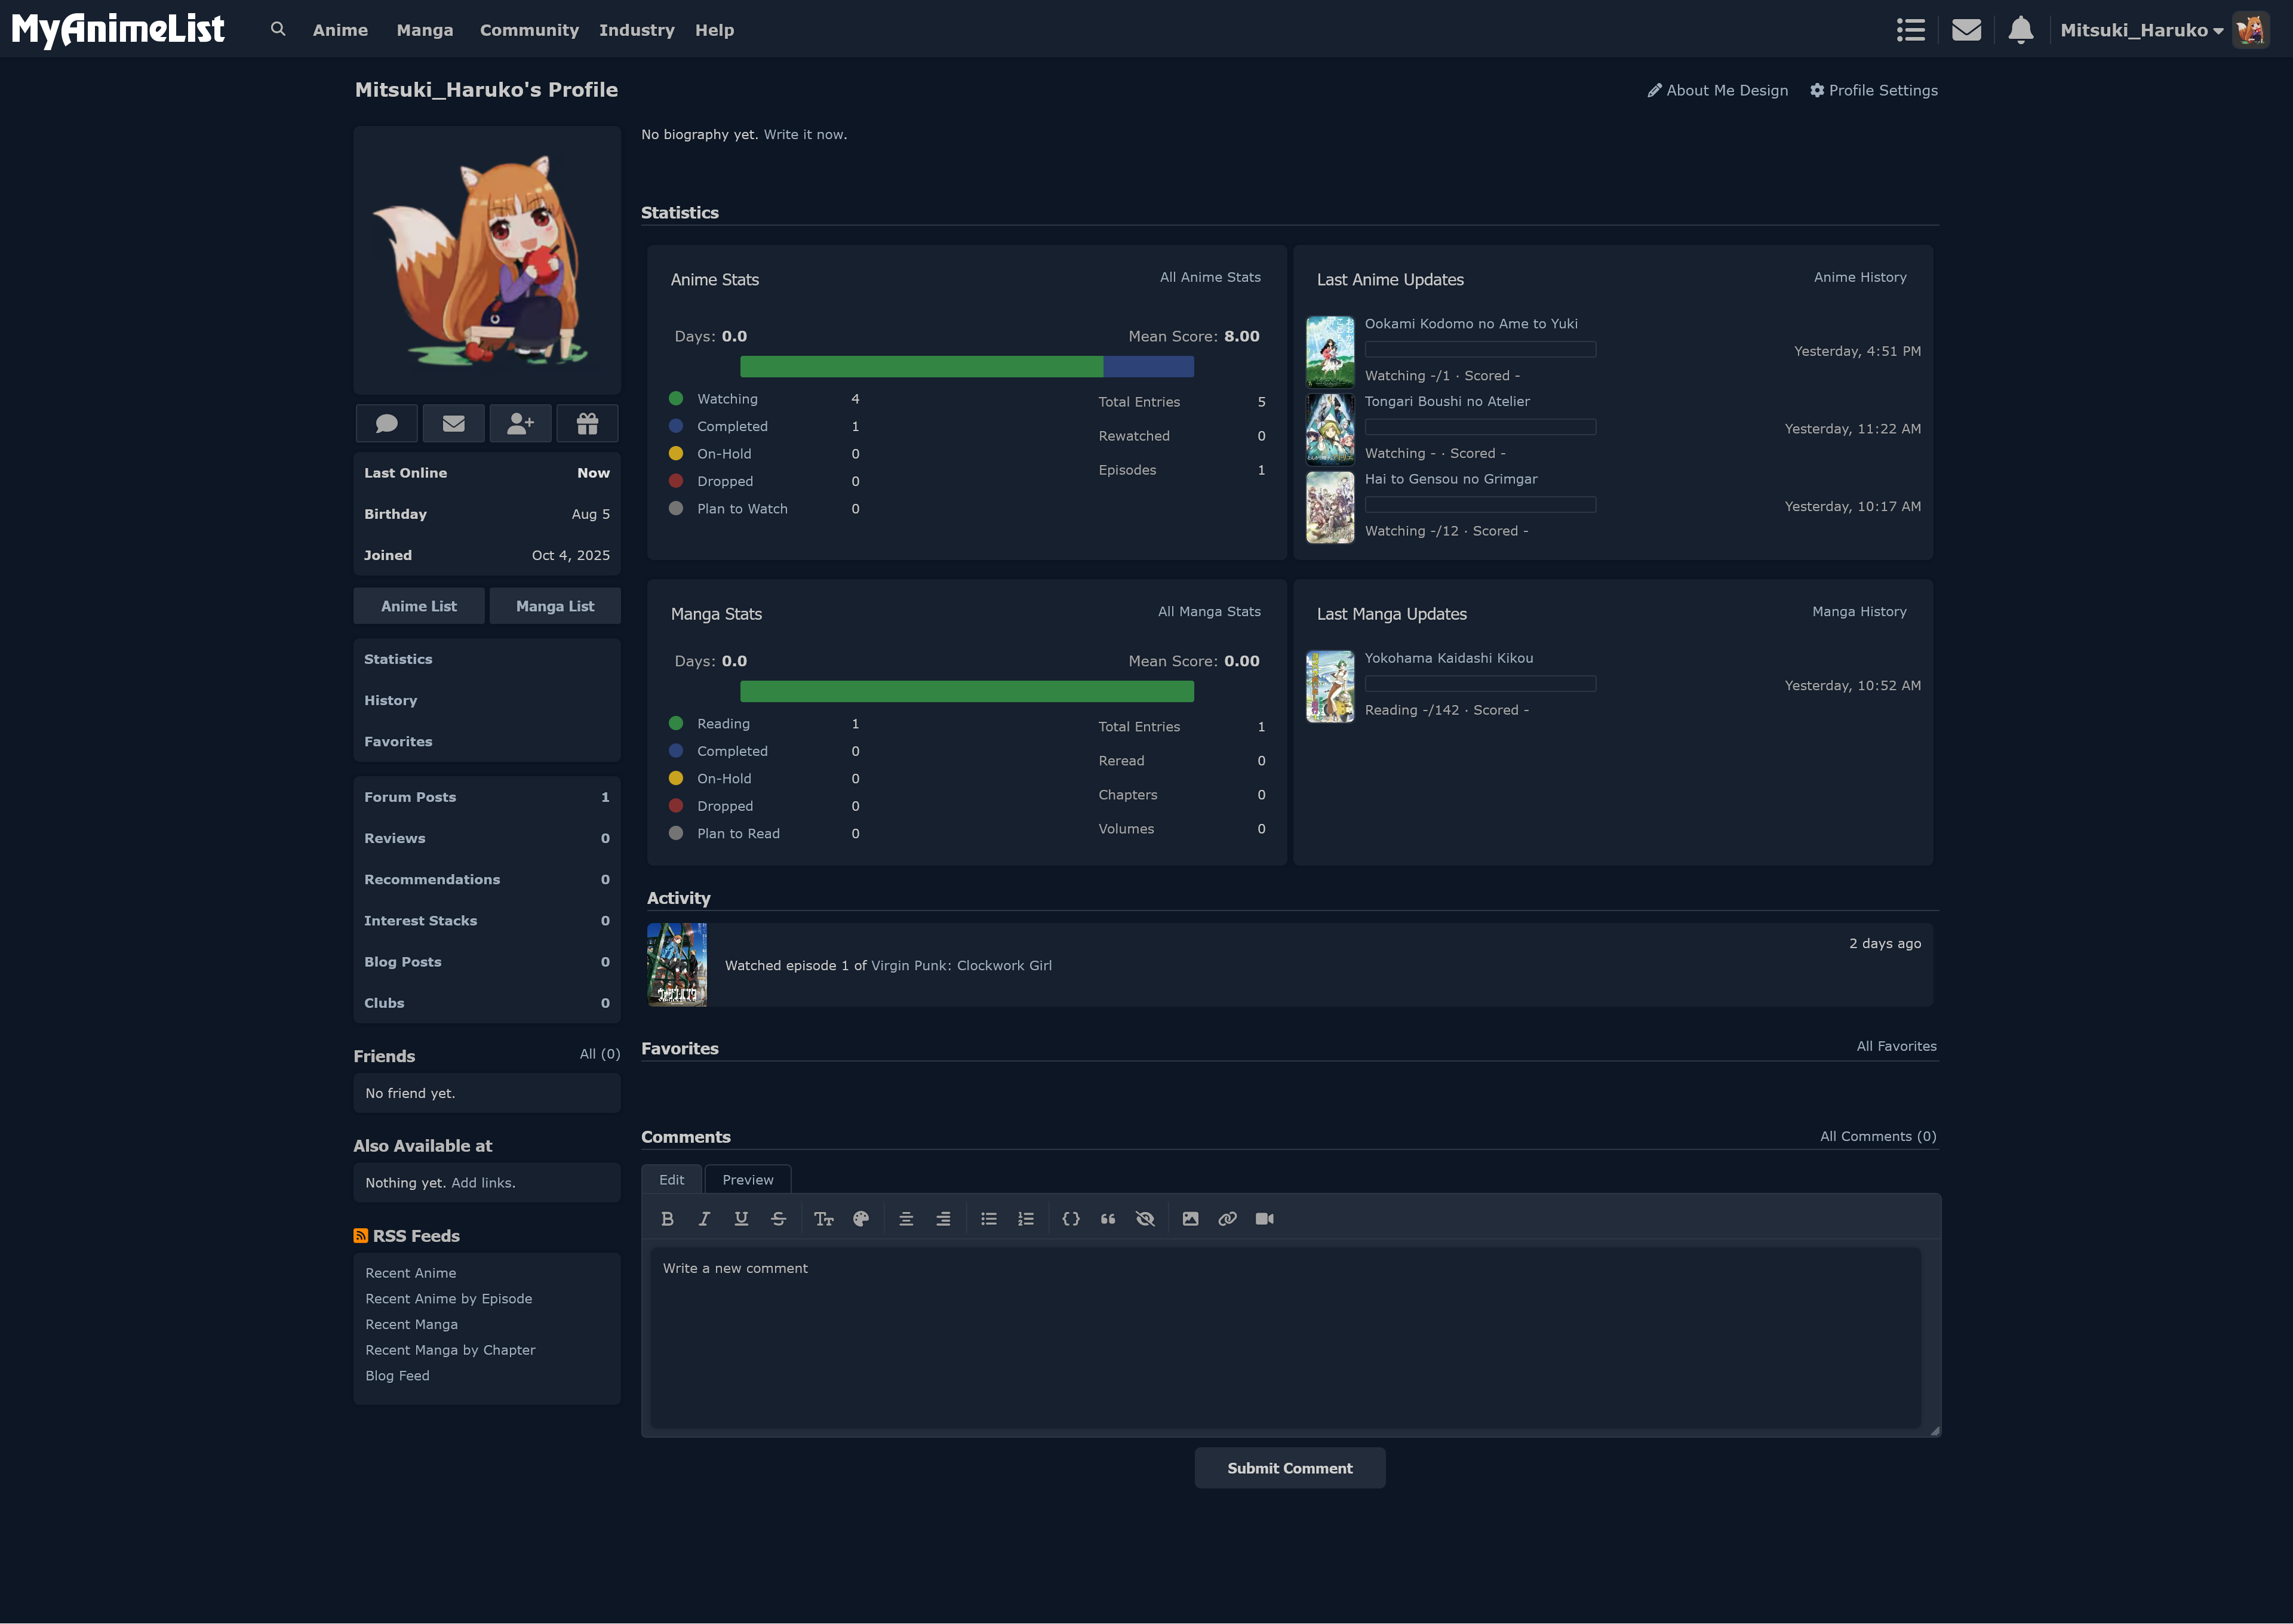
Task: Open the Community menu
Action: click(x=529, y=30)
